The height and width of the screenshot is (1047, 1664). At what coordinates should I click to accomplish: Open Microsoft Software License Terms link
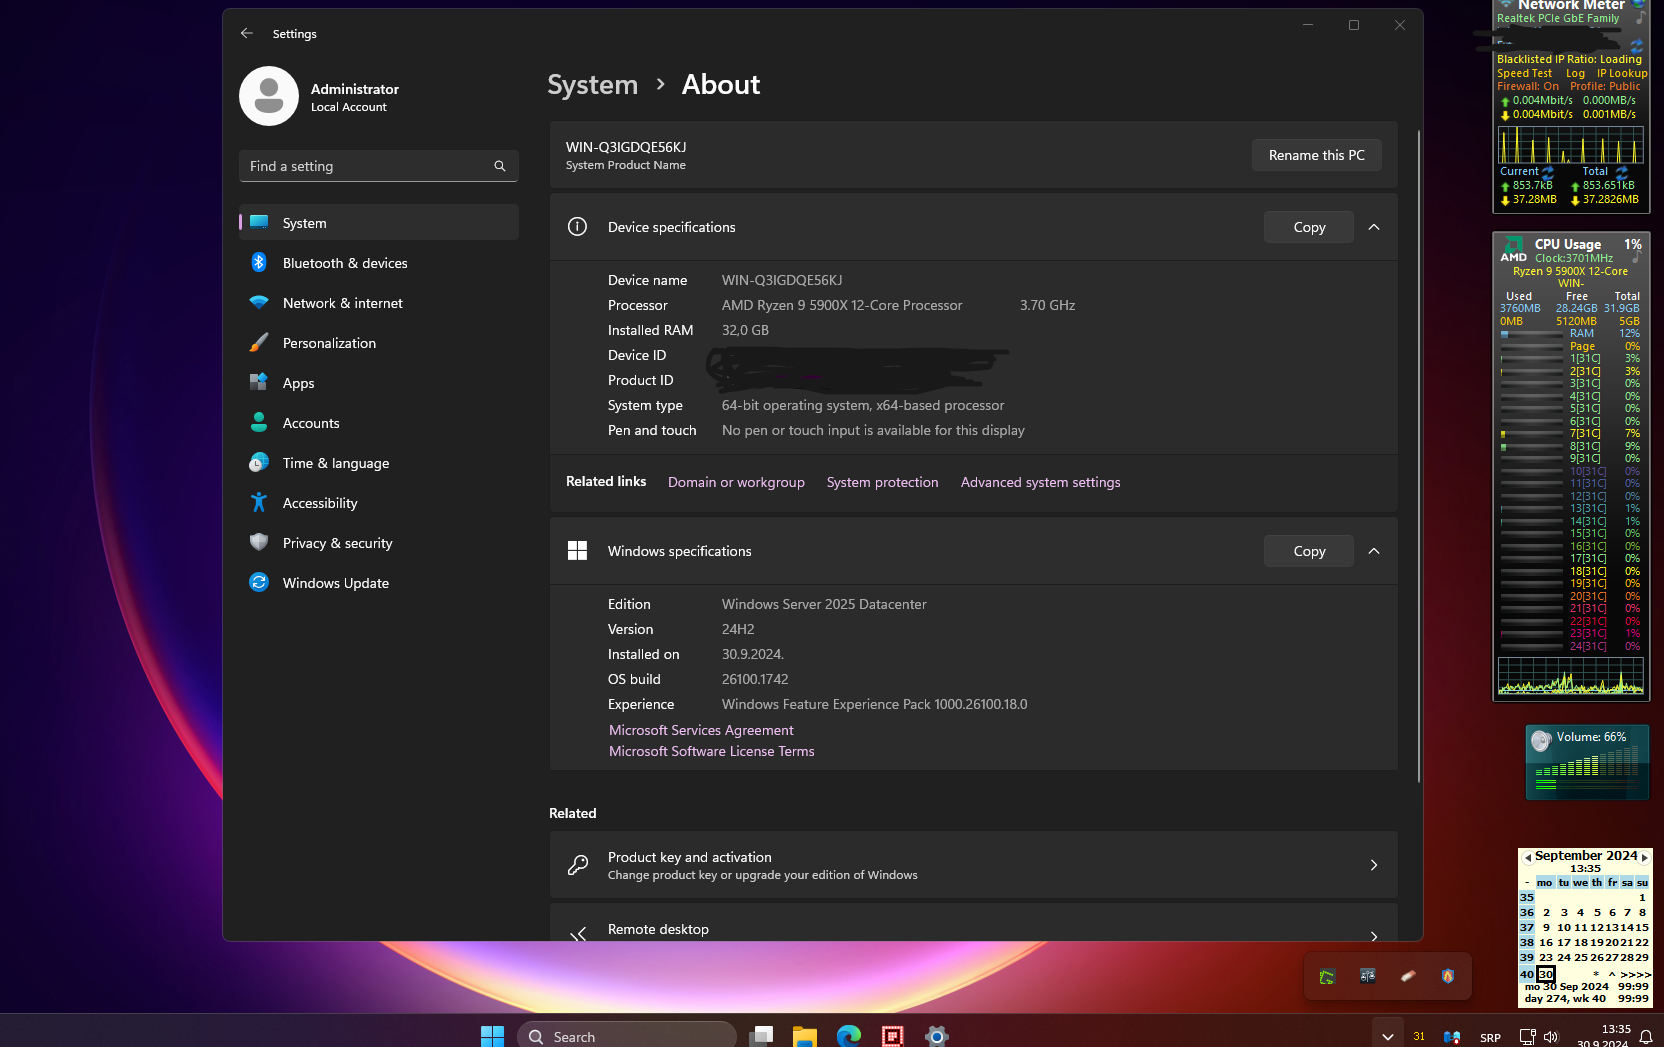pos(711,751)
